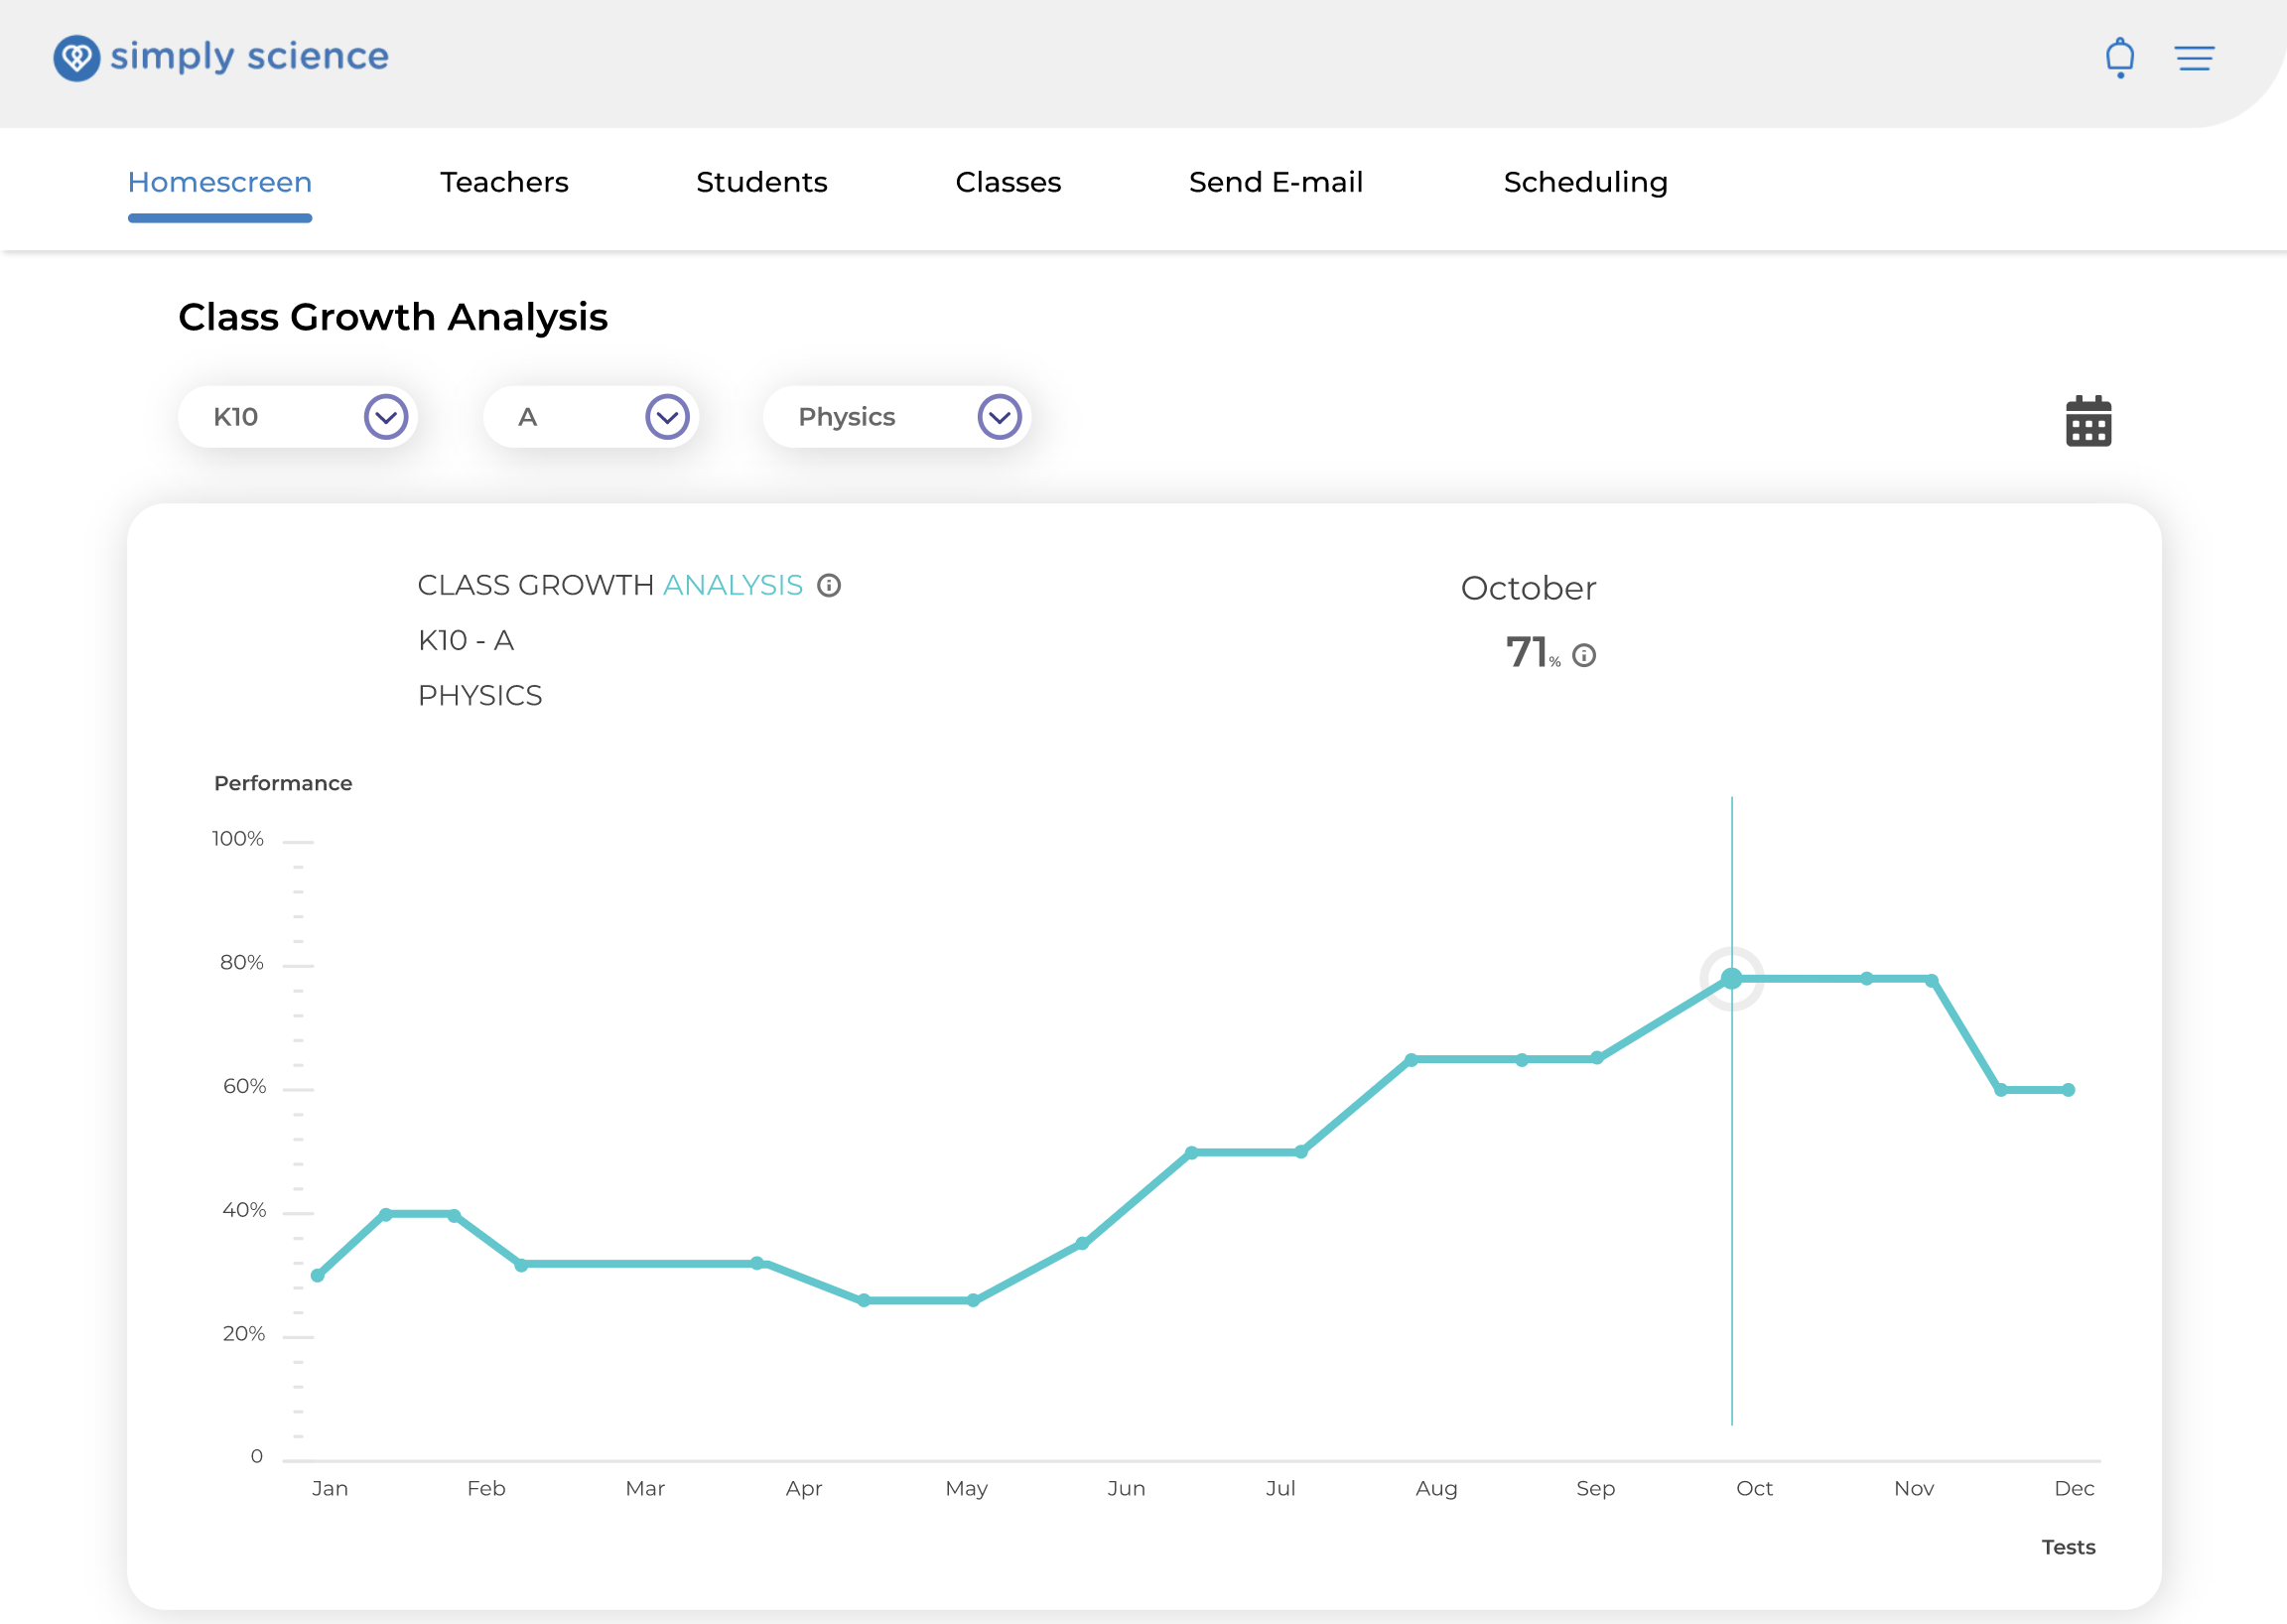2287x1624 pixels.
Task: Click the Class Growth Analysis page heading
Action: [393, 317]
